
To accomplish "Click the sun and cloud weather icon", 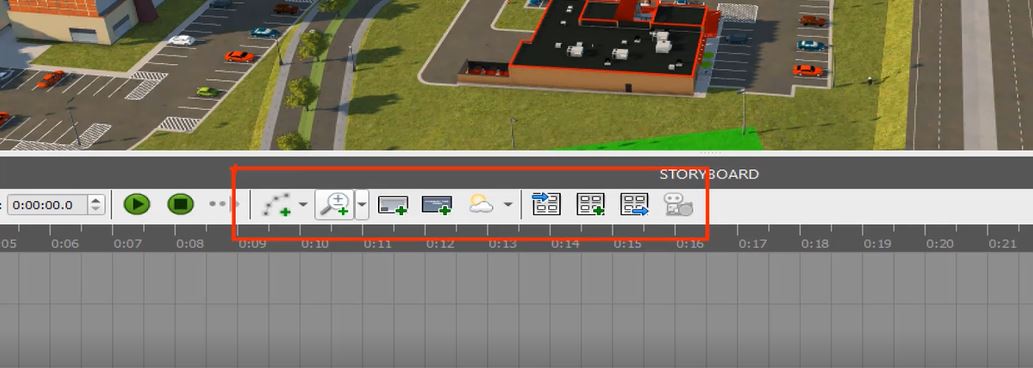I will point(481,205).
